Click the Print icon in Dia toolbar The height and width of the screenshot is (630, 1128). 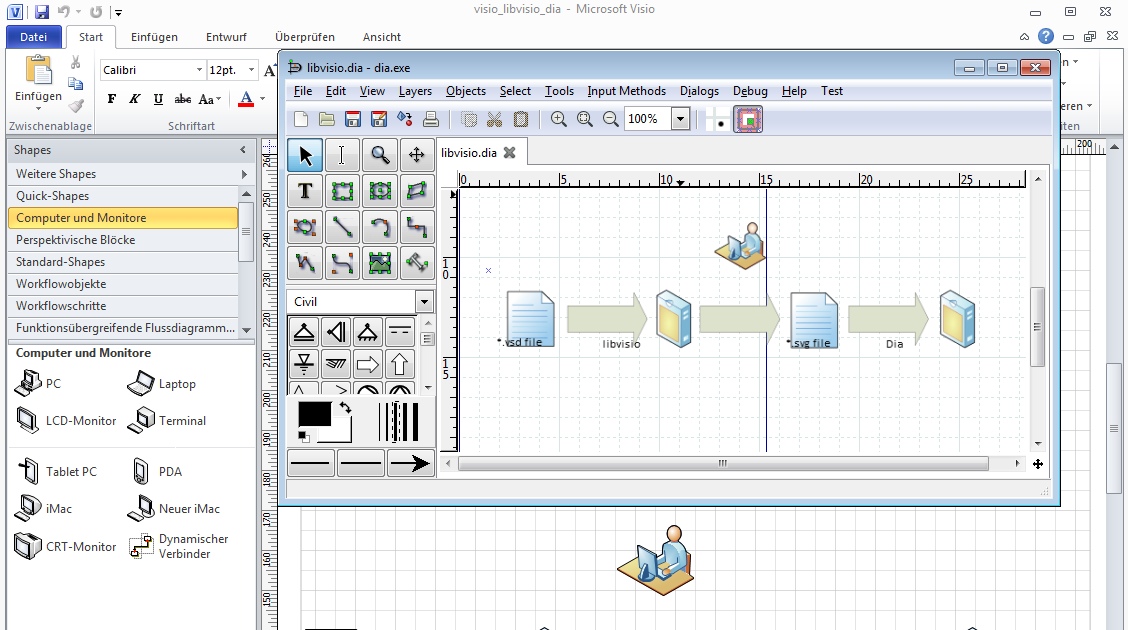(431, 119)
